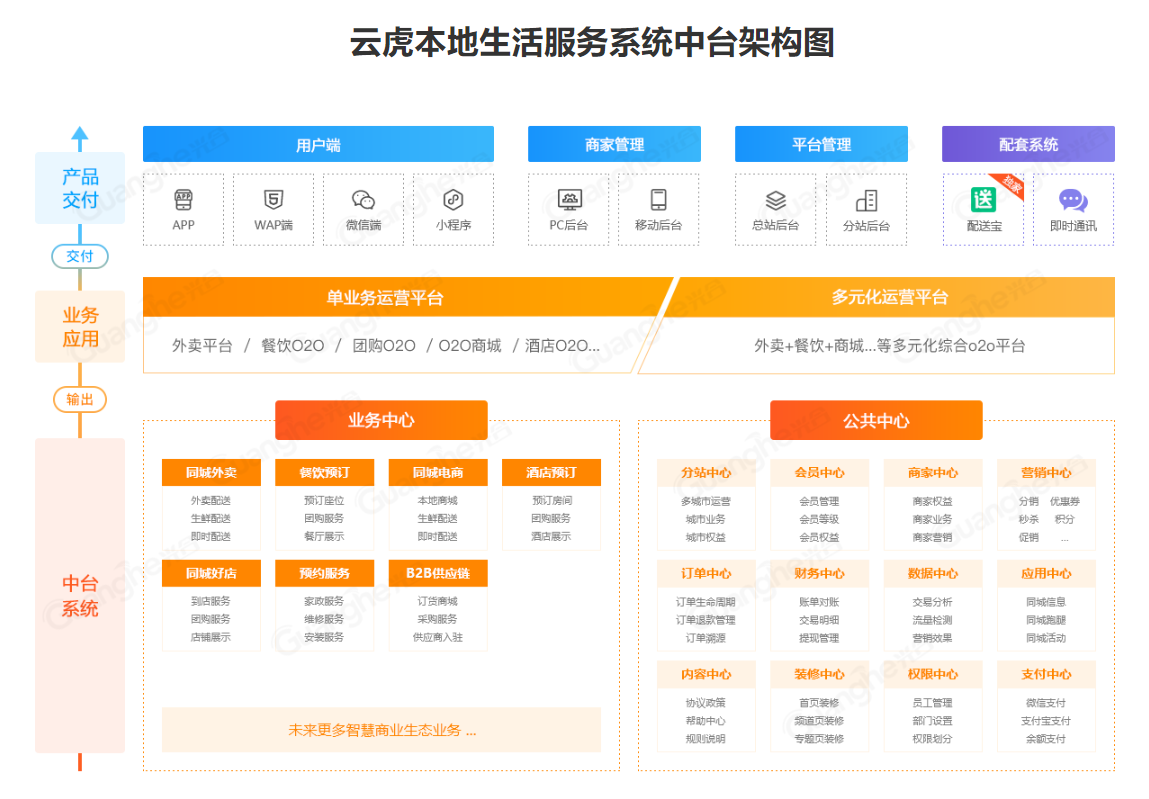Select the 单业务运营平台 orange tab

click(385, 297)
